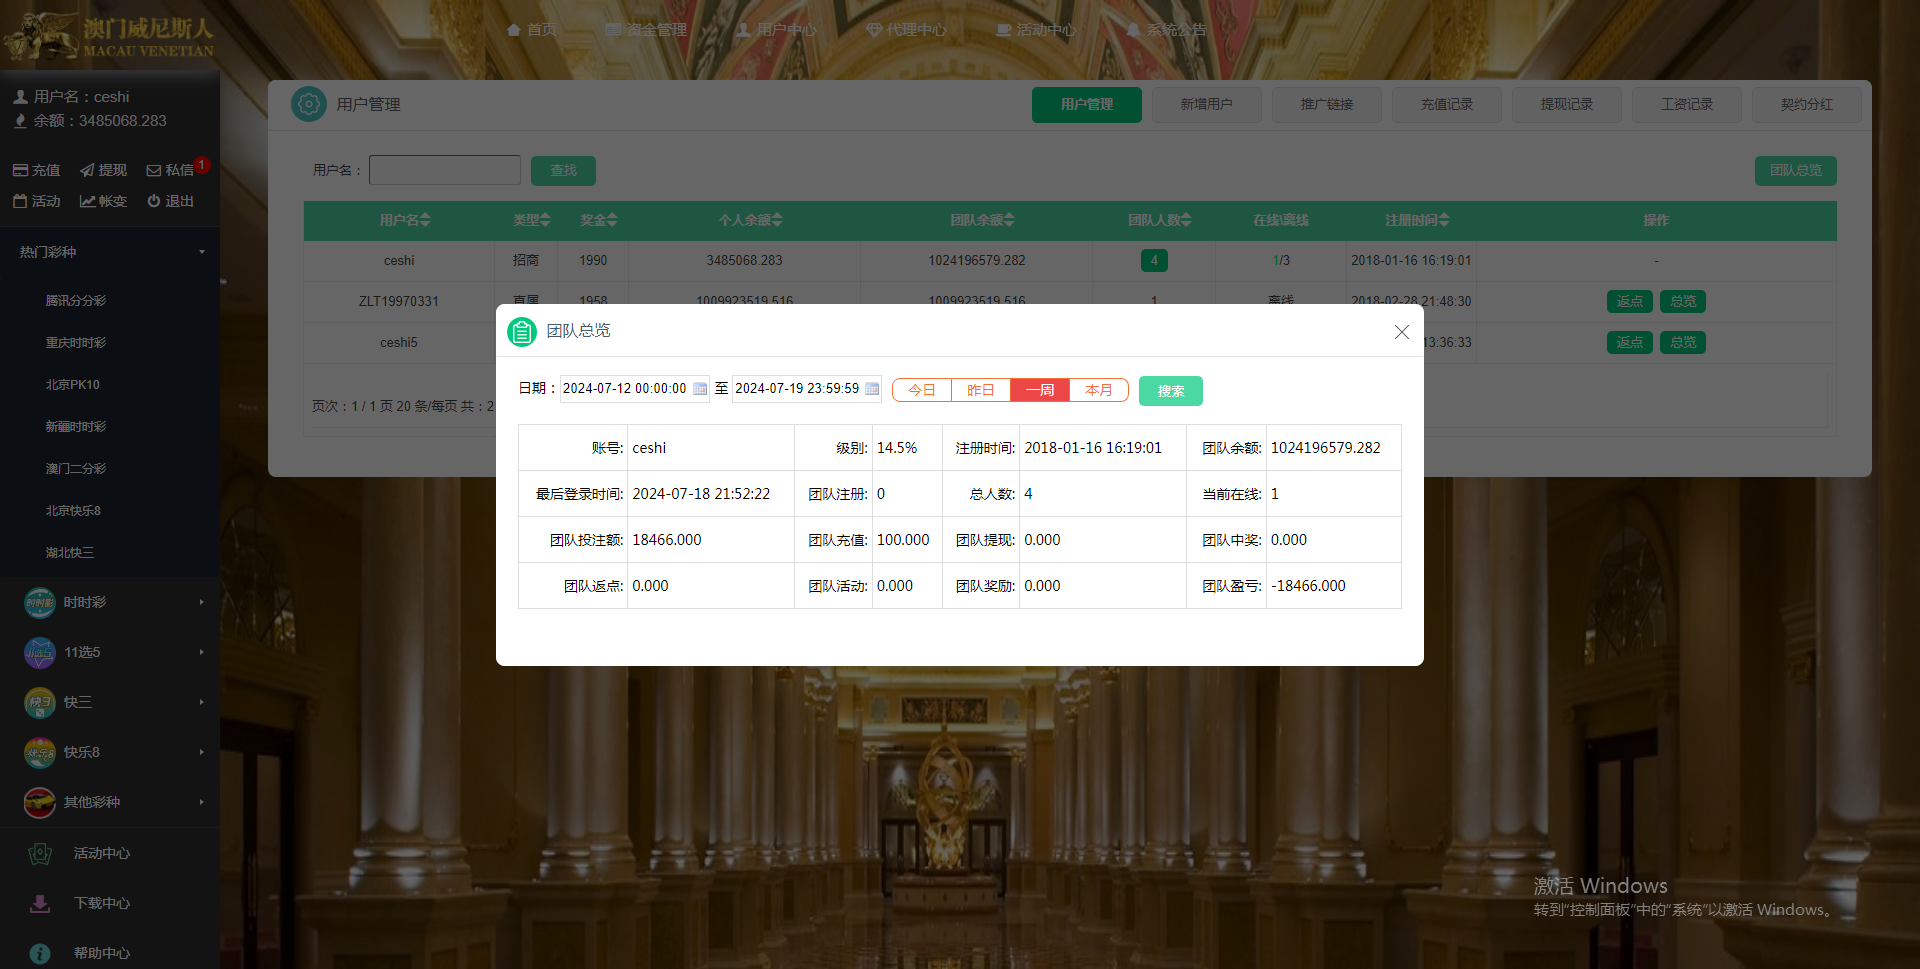Click the start date input field
Image resolution: width=1920 pixels, height=969 pixels.
(625, 389)
